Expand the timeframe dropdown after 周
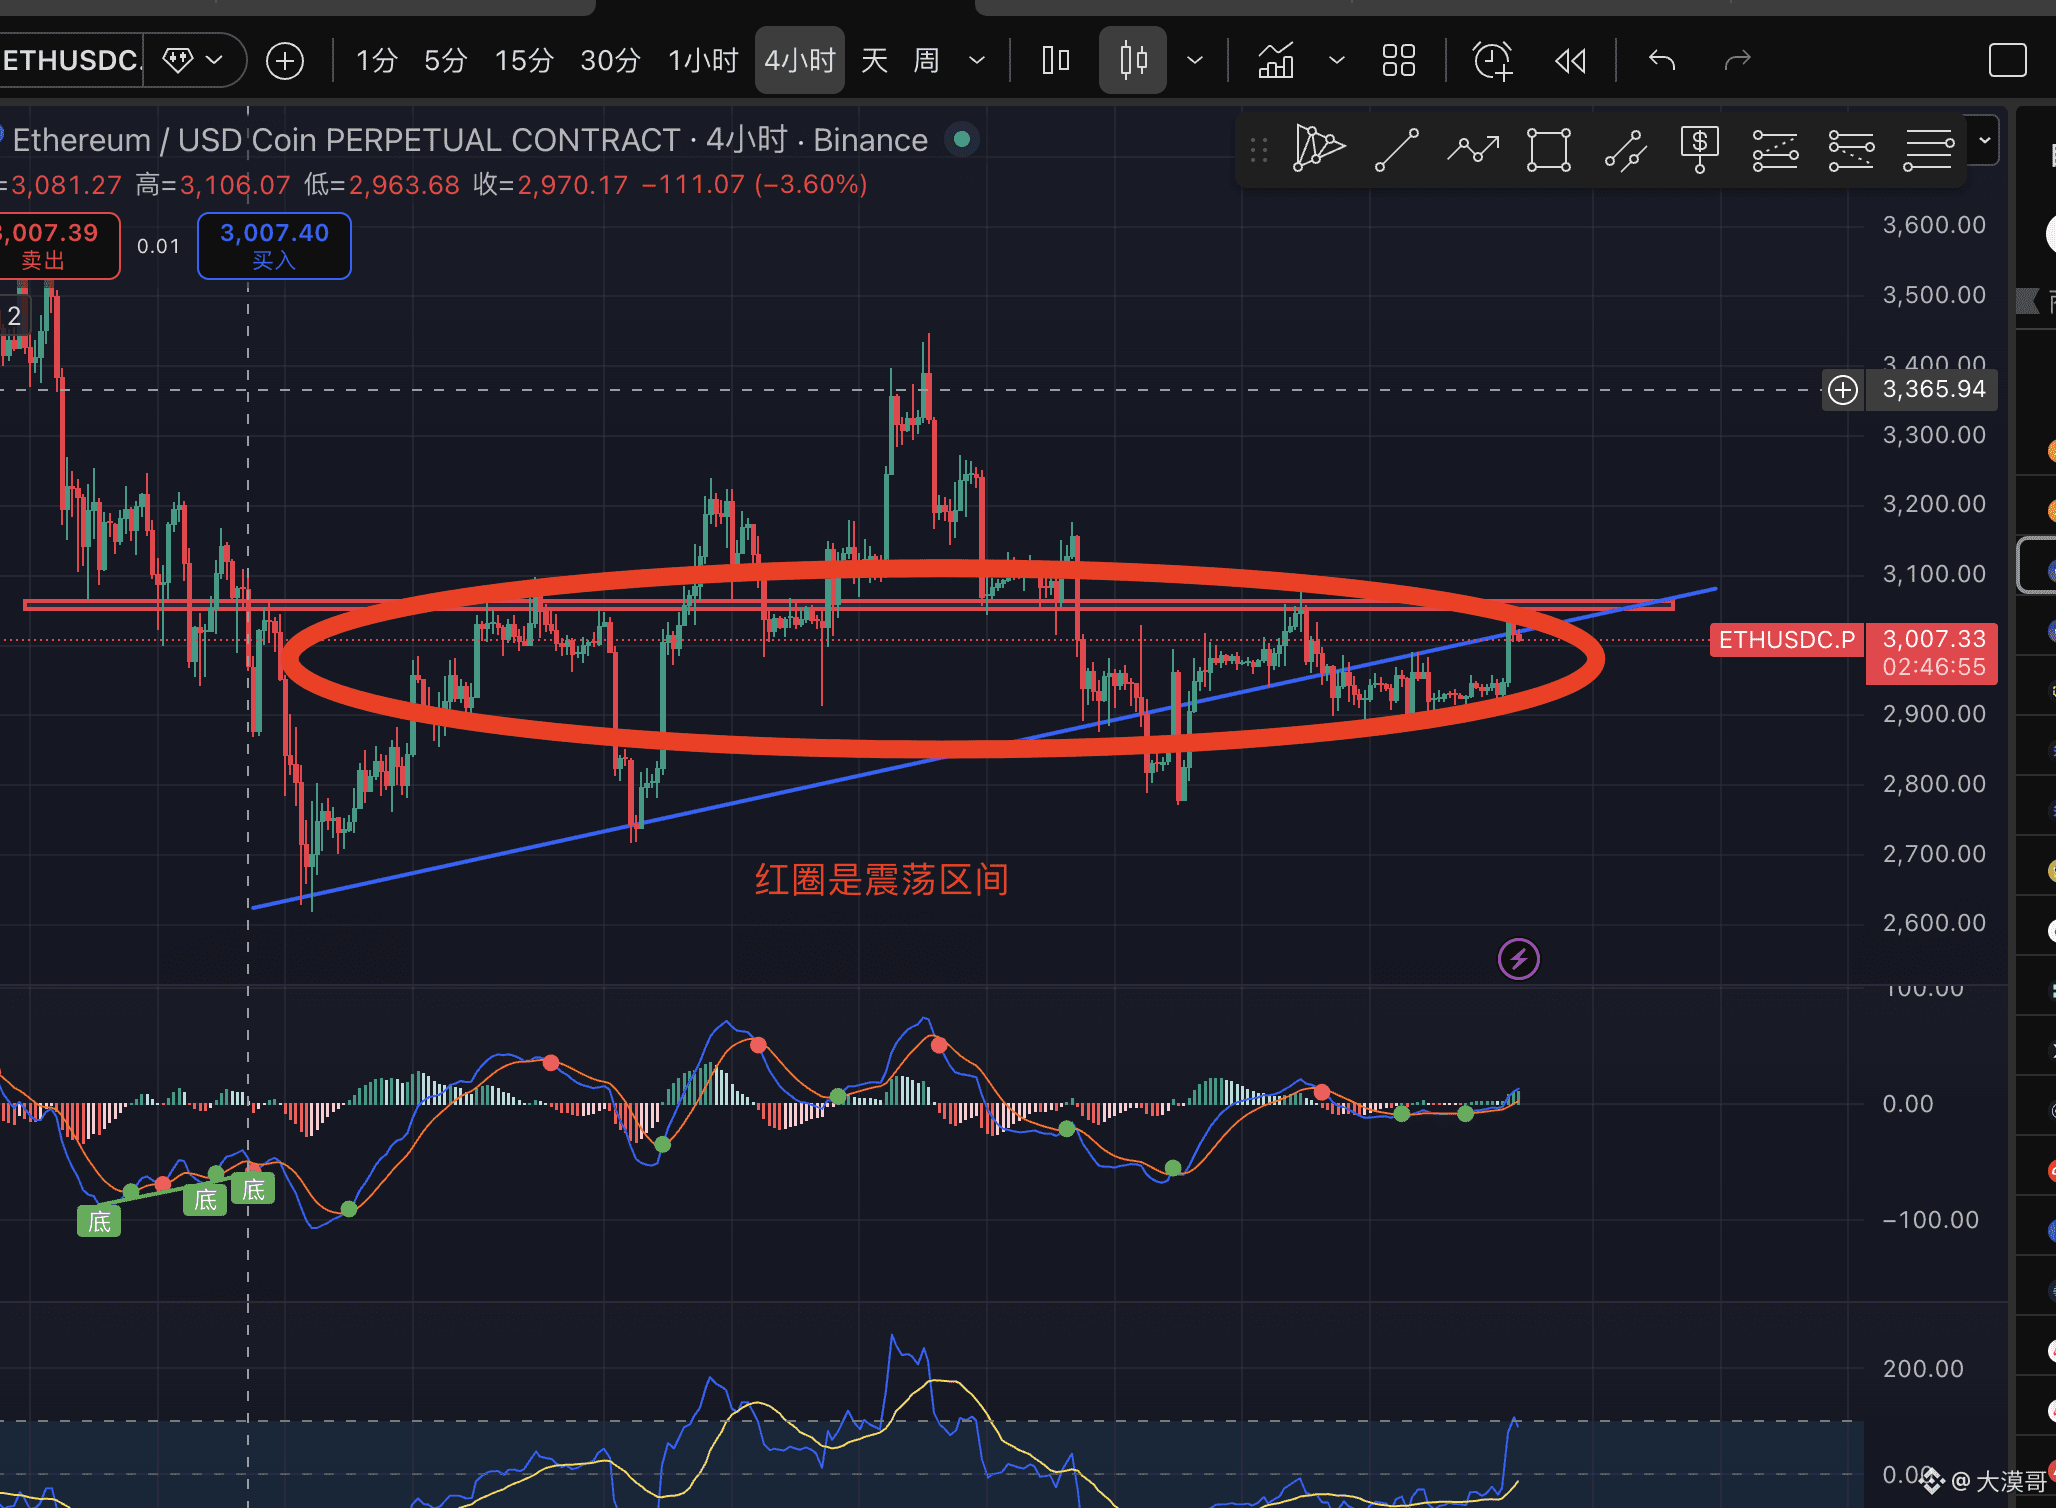The width and height of the screenshot is (2056, 1508). tap(977, 61)
